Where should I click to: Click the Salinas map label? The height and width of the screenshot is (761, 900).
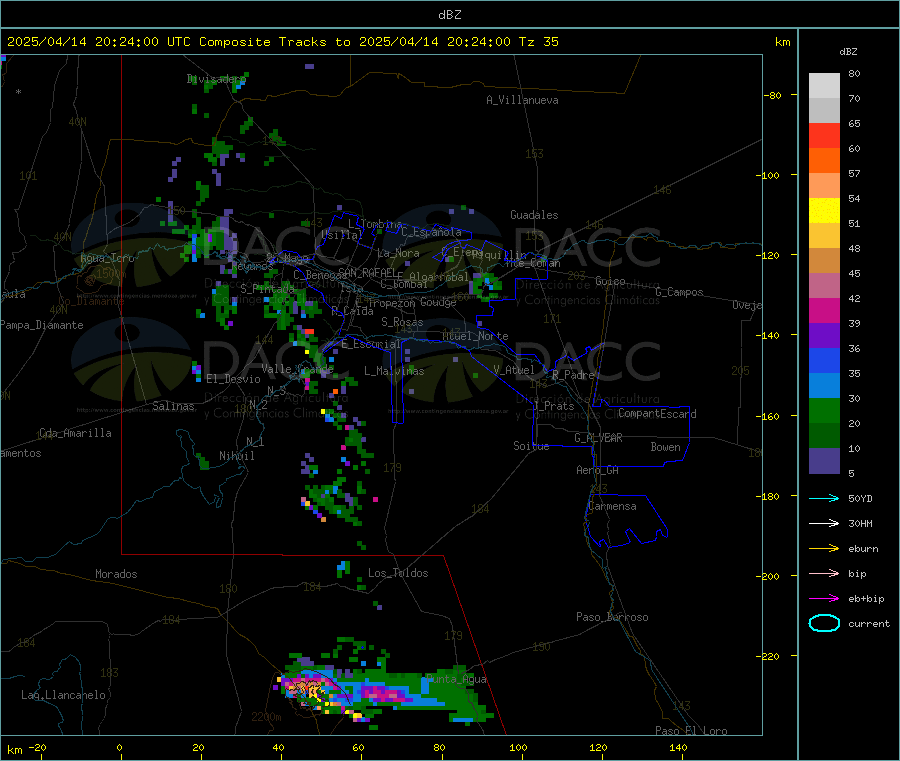tap(173, 406)
